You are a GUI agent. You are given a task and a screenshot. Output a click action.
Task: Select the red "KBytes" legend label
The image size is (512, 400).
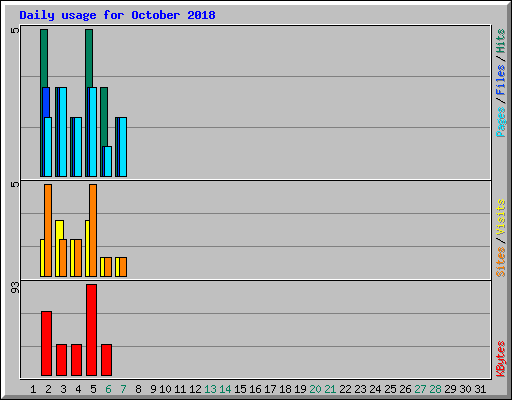click(x=501, y=359)
